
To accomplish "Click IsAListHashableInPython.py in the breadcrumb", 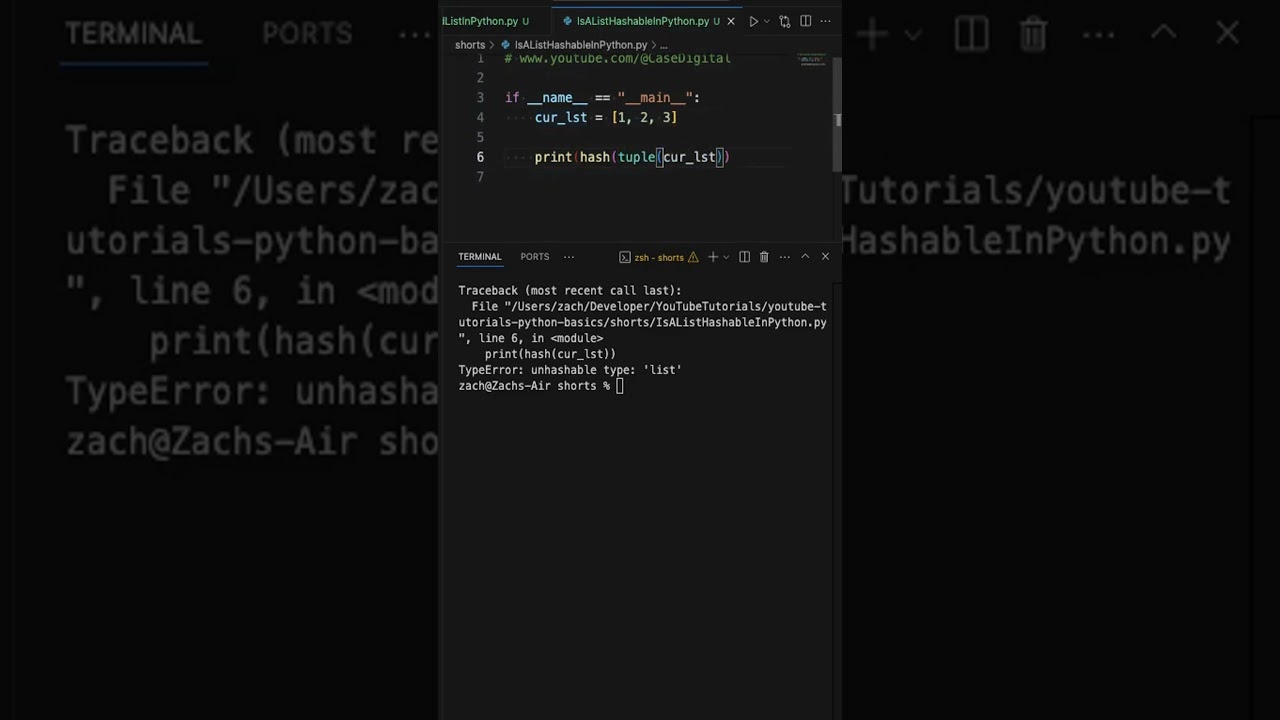I will (x=581, y=45).
